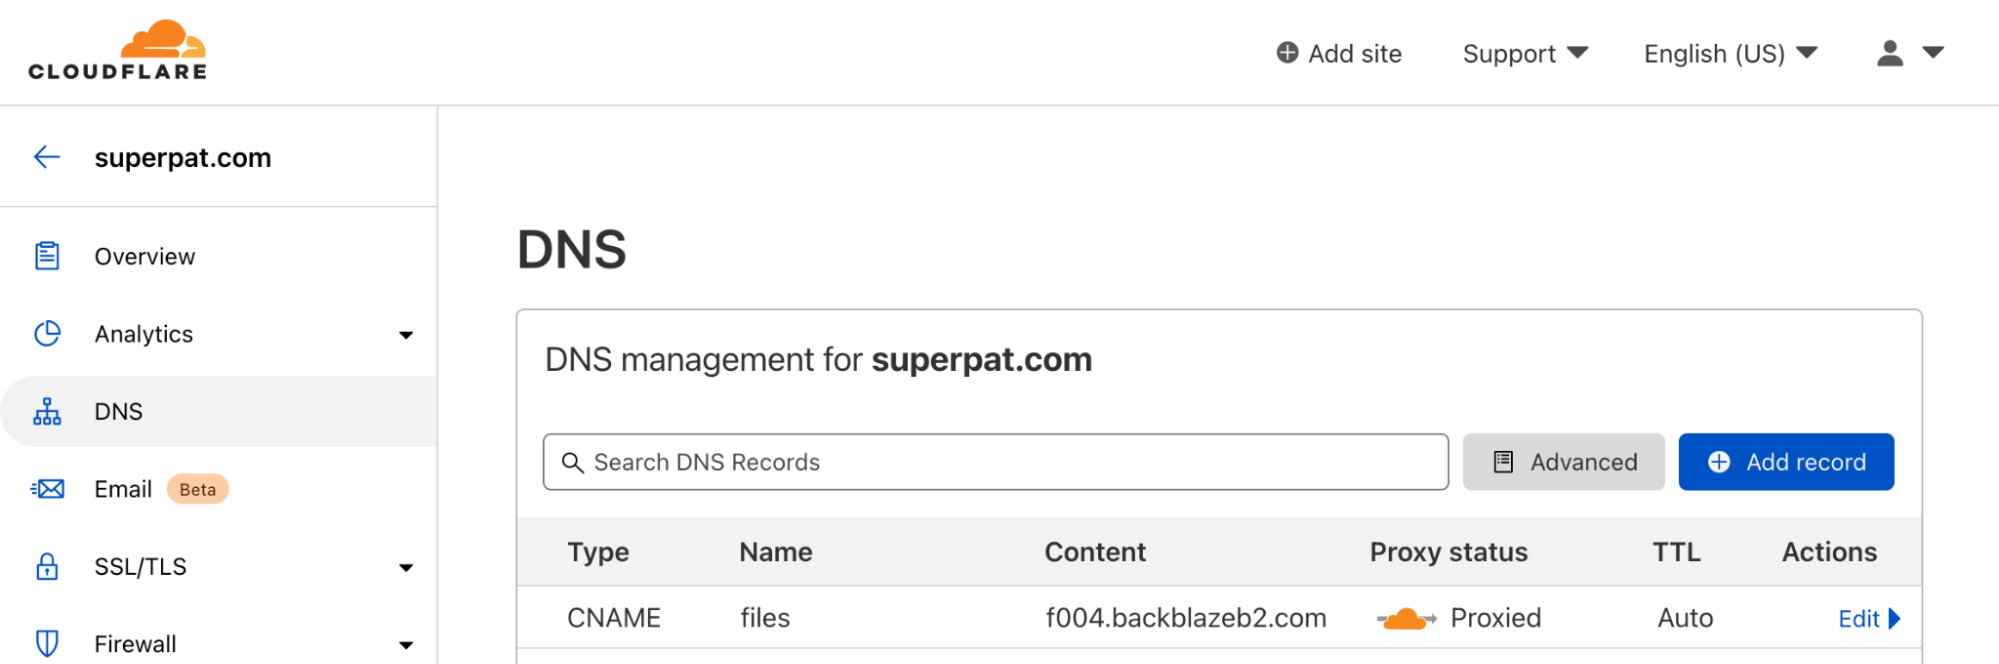This screenshot has height=664, width=1999.
Task: Select Email from the sidebar menu
Action: pos(122,489)
